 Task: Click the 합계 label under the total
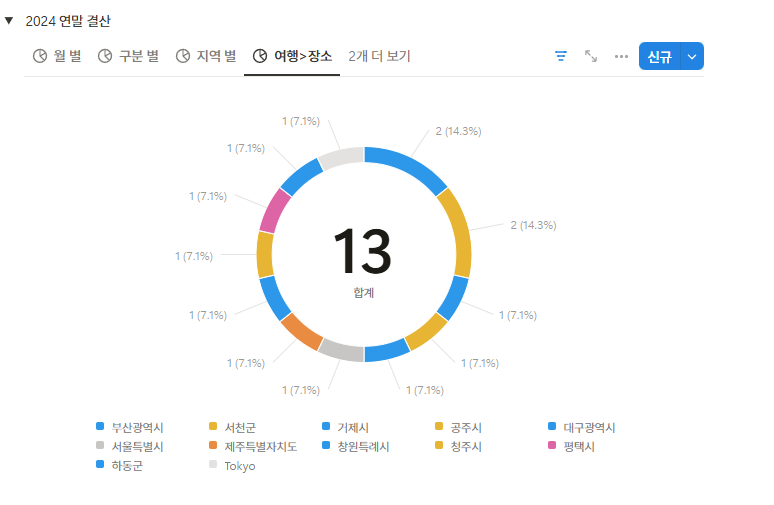point(363,293)
